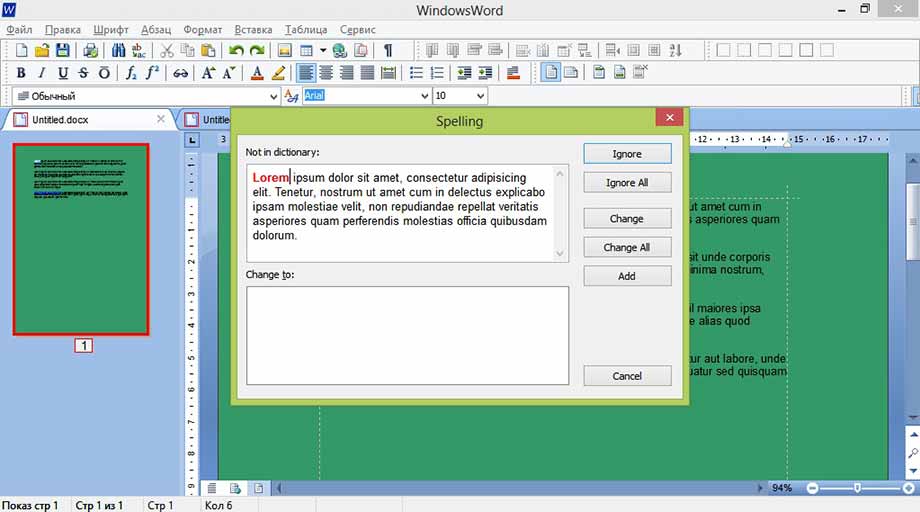
Task: Redo the action with the green arrow
Action: pos(256,50)
